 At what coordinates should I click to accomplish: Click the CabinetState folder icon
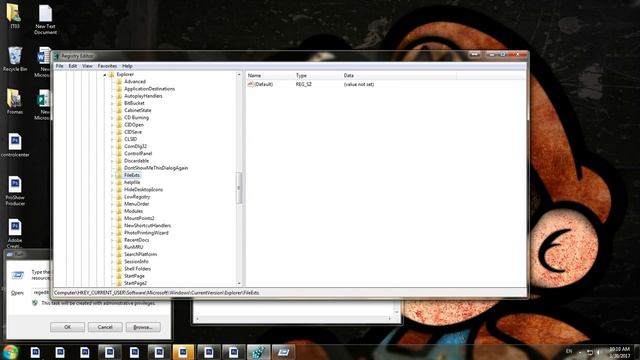point(119,110)
